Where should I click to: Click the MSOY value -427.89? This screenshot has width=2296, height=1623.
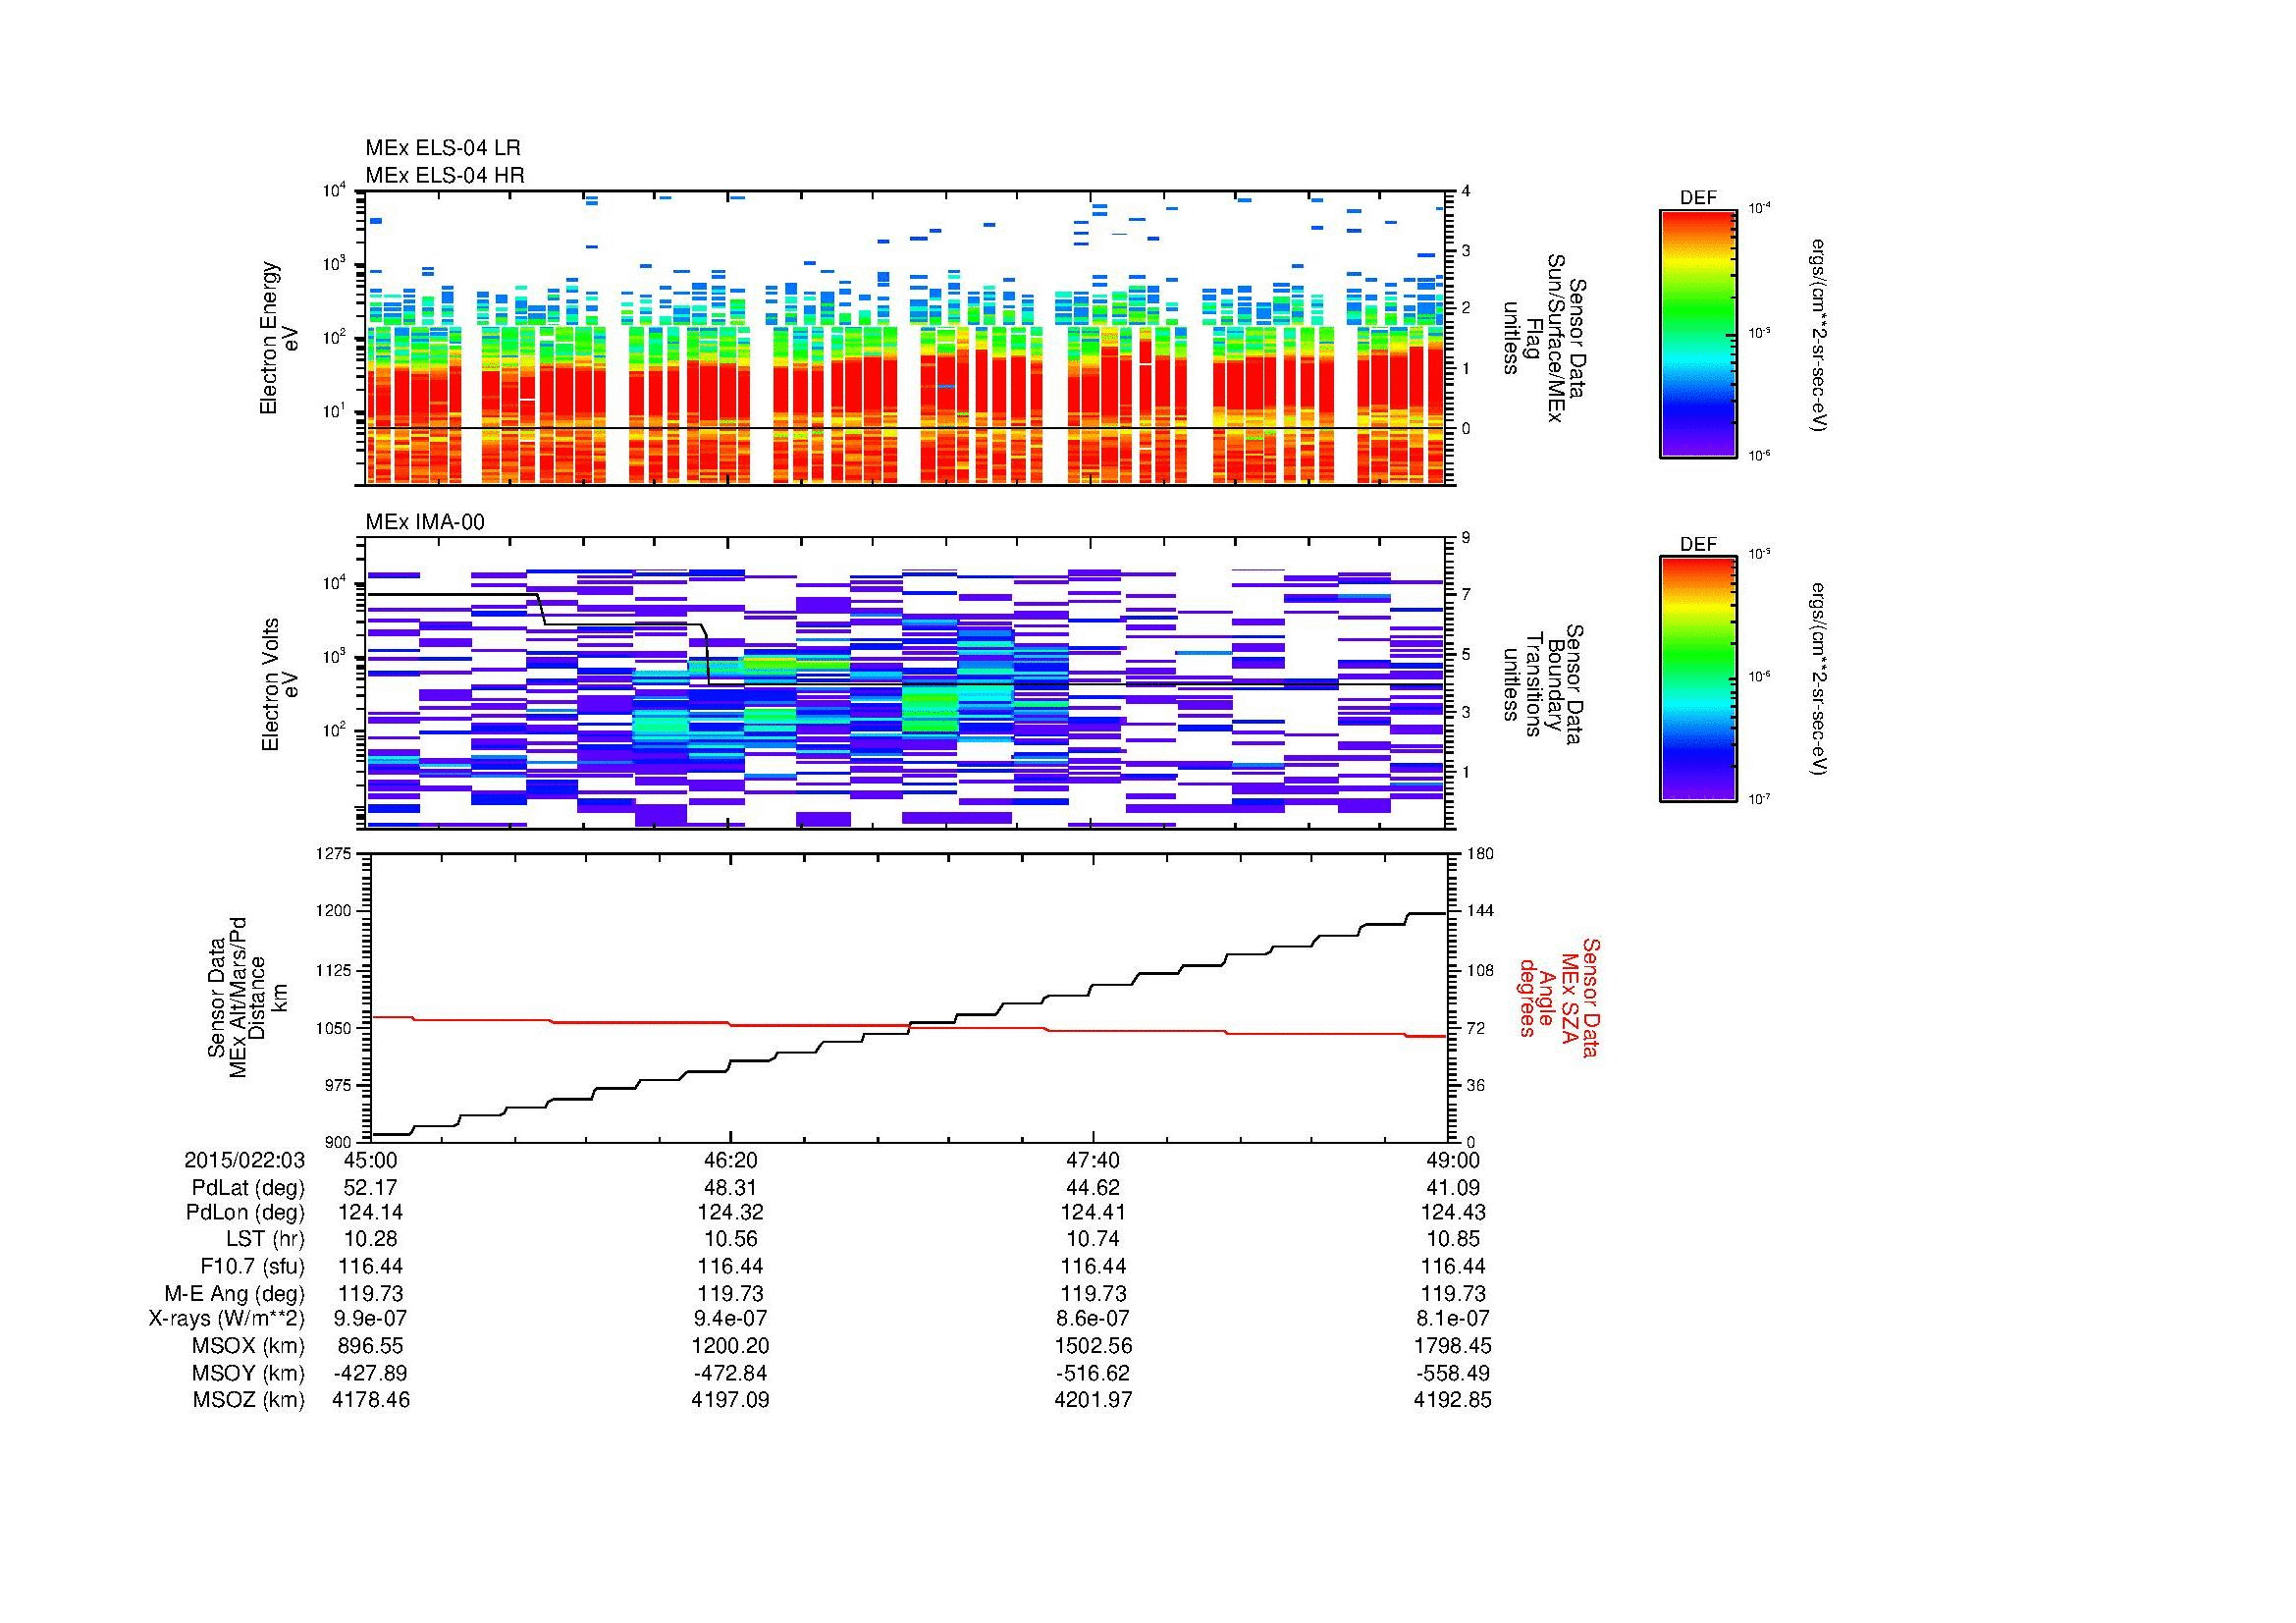[371, 1373]
